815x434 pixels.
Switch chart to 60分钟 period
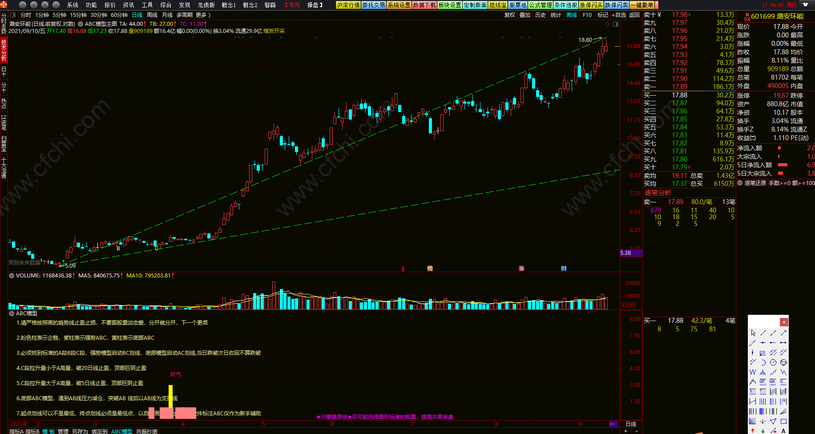(119, 15)
